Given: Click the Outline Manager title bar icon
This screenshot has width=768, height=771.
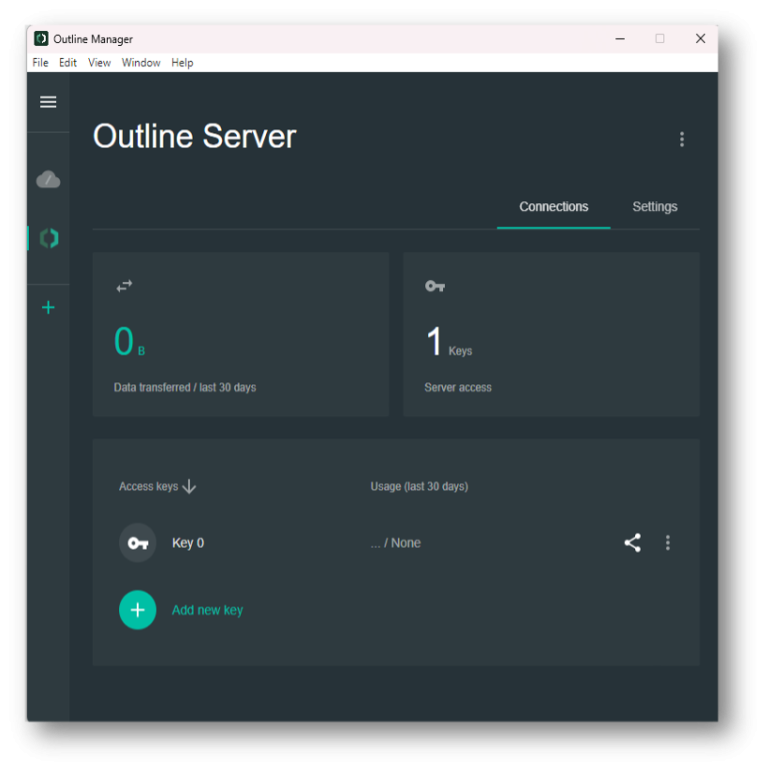Looking at the screenshot, I should click(x=41, y=39).
